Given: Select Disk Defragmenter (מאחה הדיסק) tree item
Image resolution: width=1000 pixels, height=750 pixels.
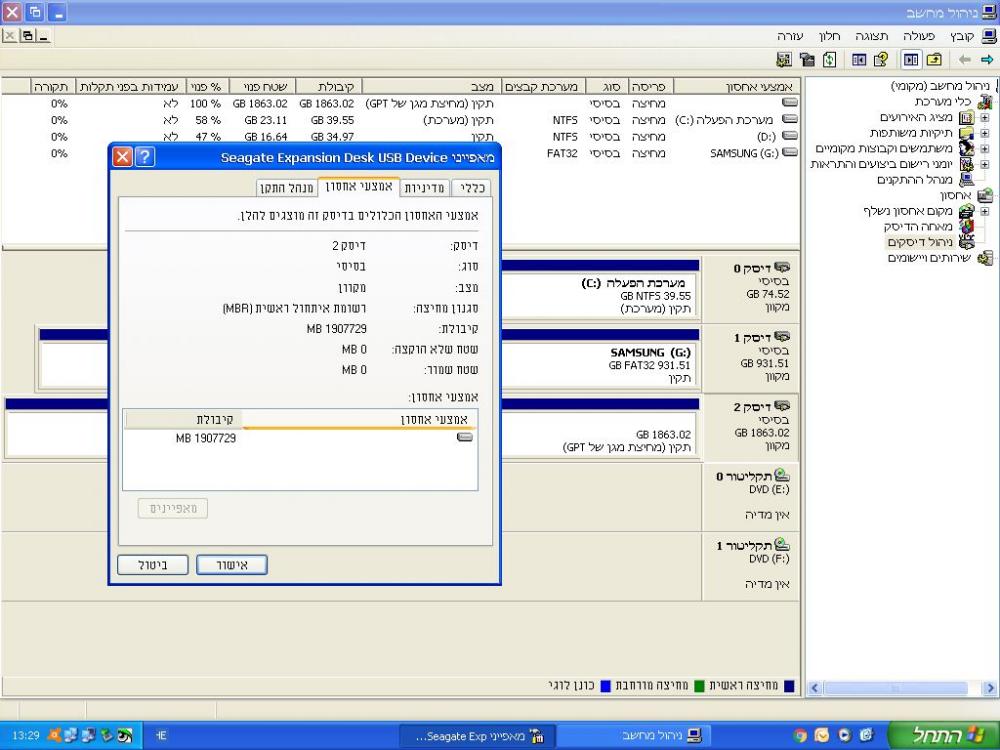Looking at the screenshot, I should (918, 226).
